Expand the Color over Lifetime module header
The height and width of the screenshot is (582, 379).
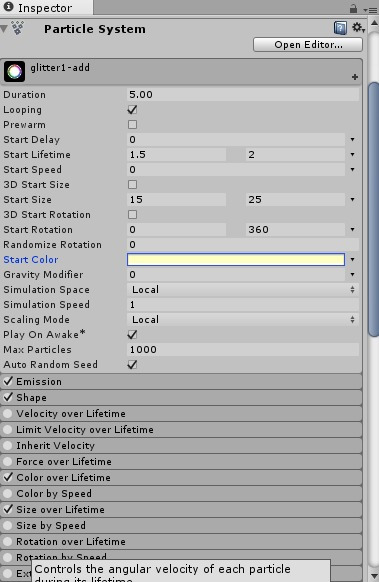coord(181,477)
